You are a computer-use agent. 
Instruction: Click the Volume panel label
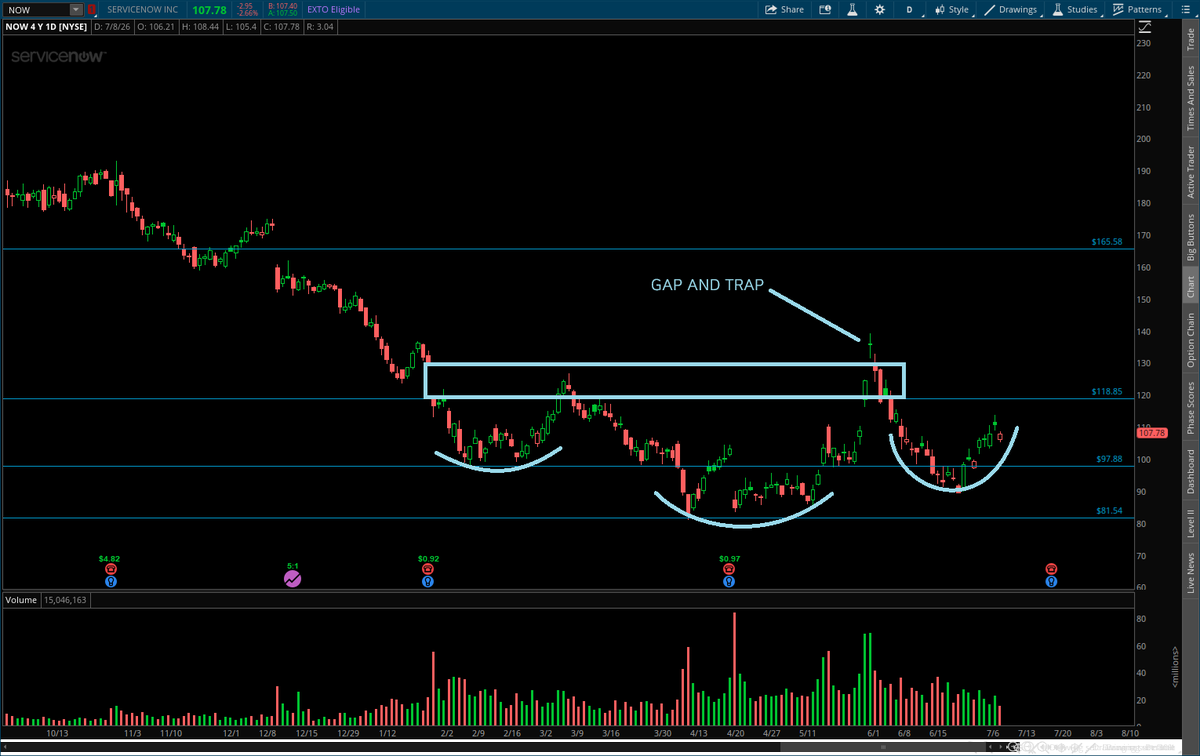pos(21,600)
